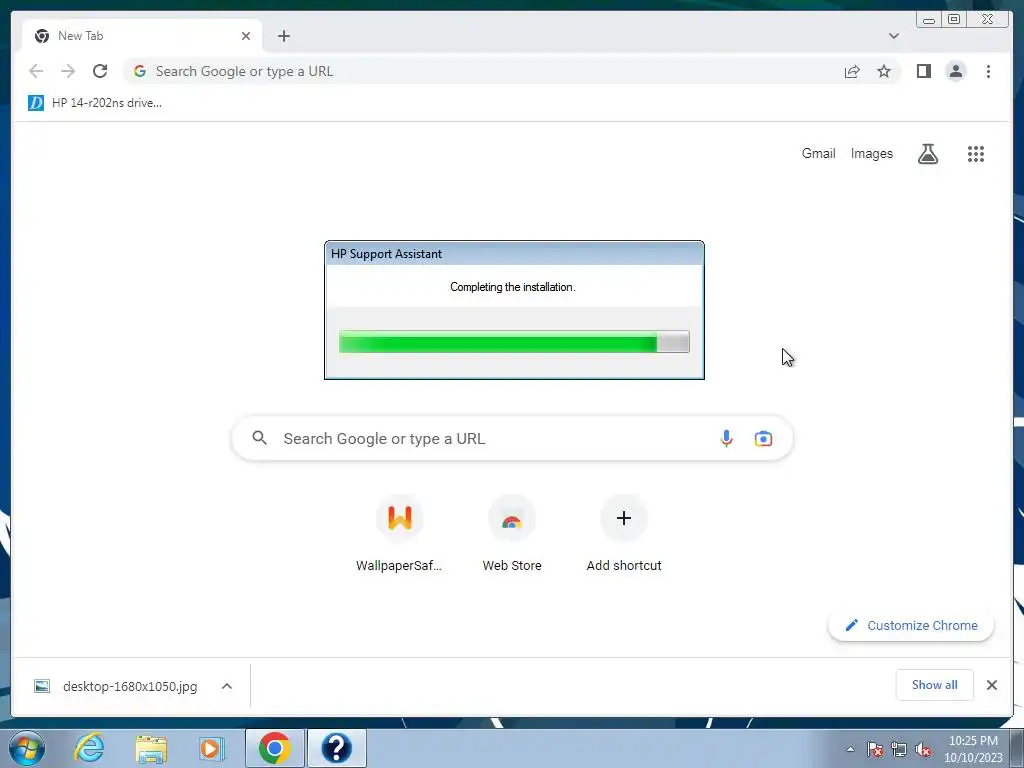Reload the current page
The image size is (1024, 768).
click(100, 71)
